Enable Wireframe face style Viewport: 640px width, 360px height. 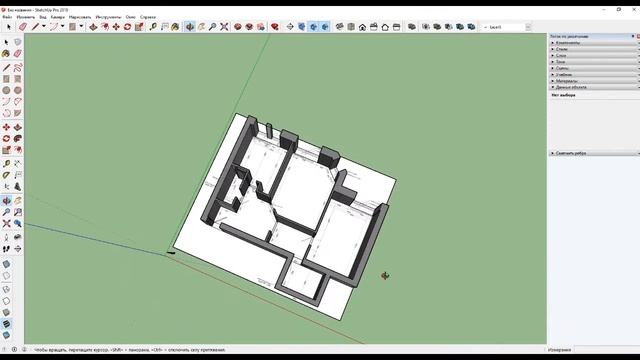tap(6, 289)
